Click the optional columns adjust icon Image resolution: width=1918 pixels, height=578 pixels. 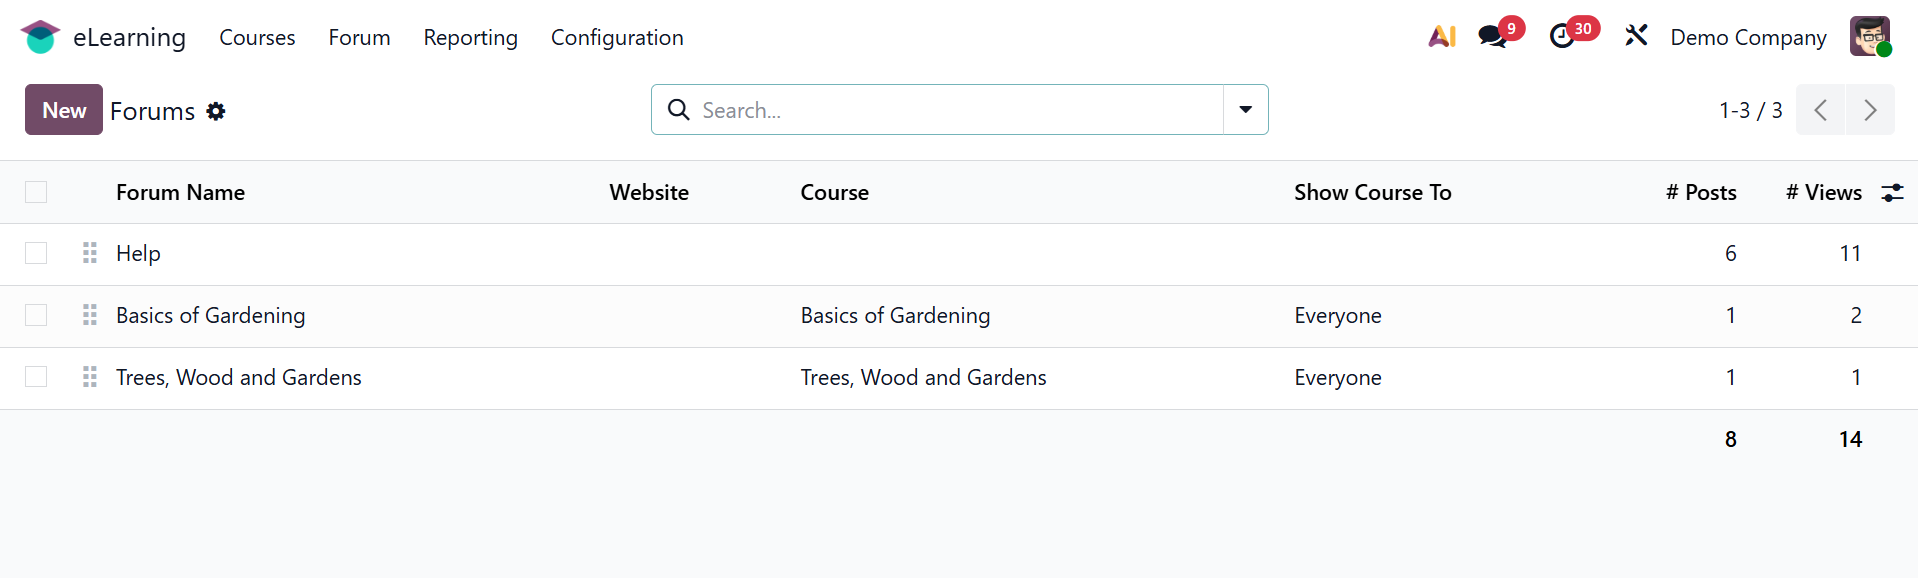point(1892,193)
